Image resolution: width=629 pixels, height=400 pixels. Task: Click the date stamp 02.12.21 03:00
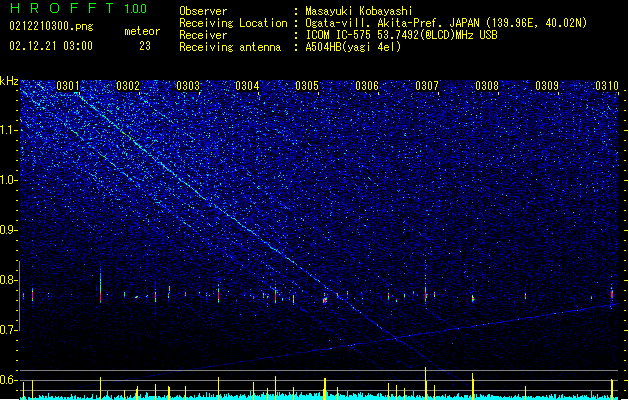51,46
